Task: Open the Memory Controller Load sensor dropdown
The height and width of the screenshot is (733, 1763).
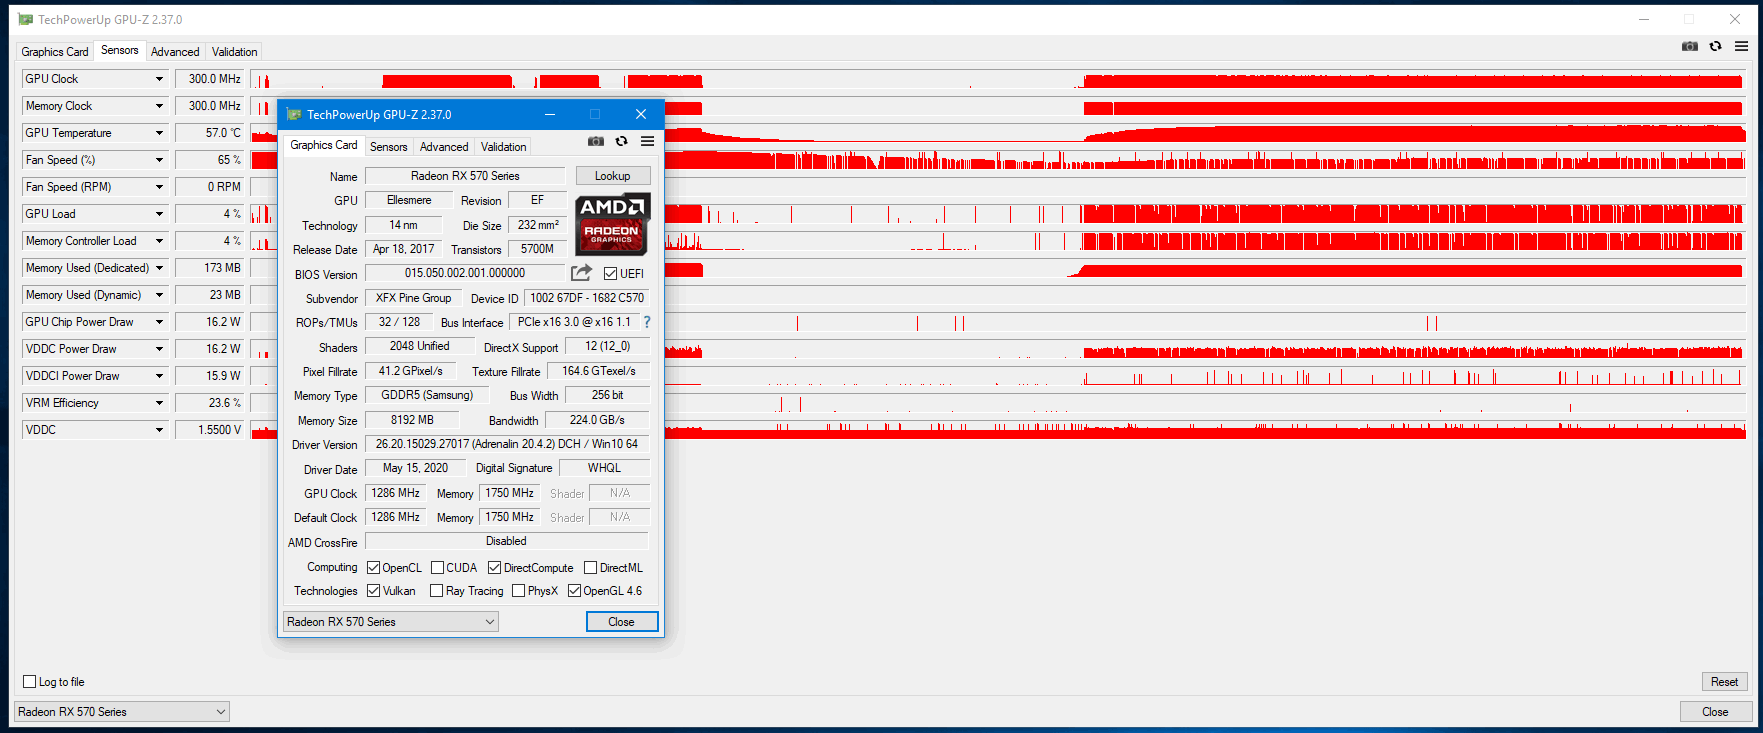Action: (159, 241)
